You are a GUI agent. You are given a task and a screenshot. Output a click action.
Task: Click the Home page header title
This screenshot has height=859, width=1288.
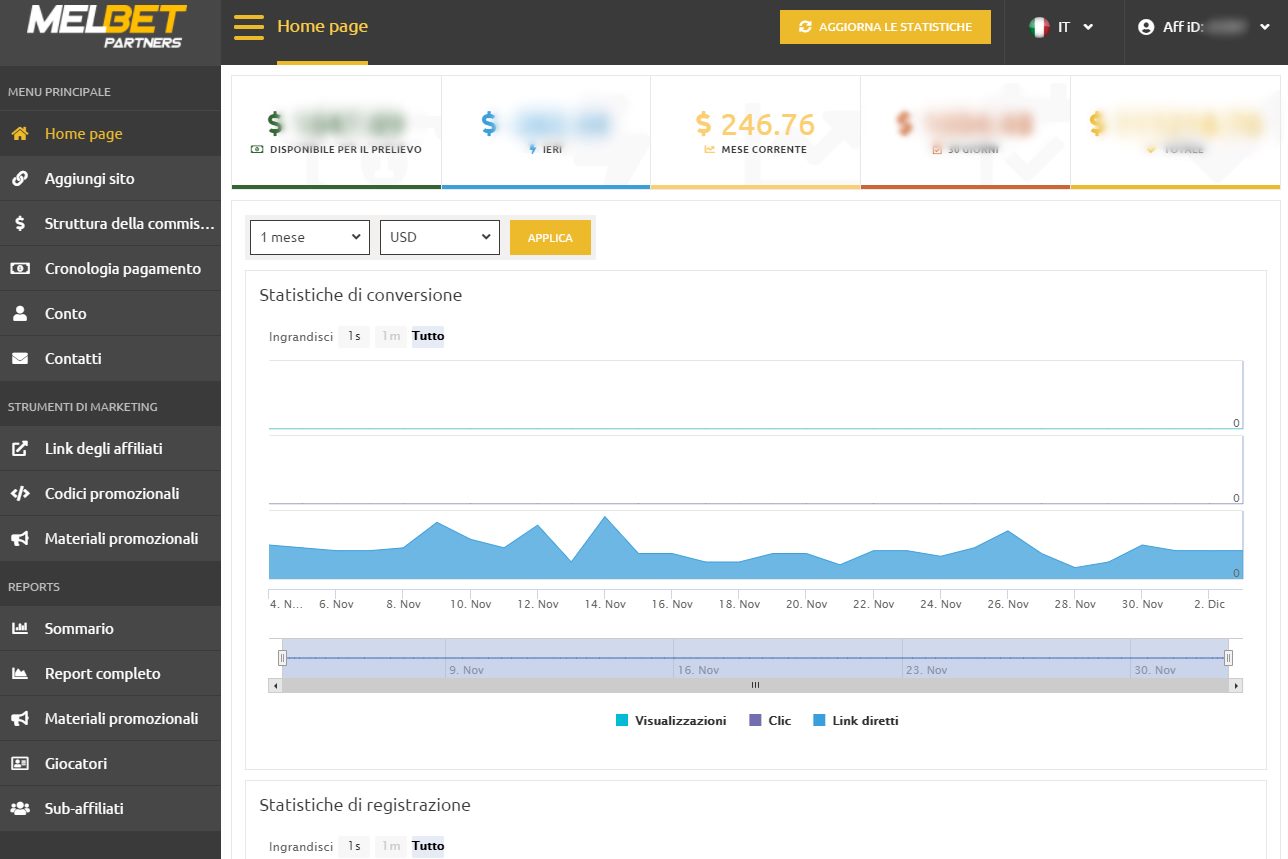click(x=322, y=27)
